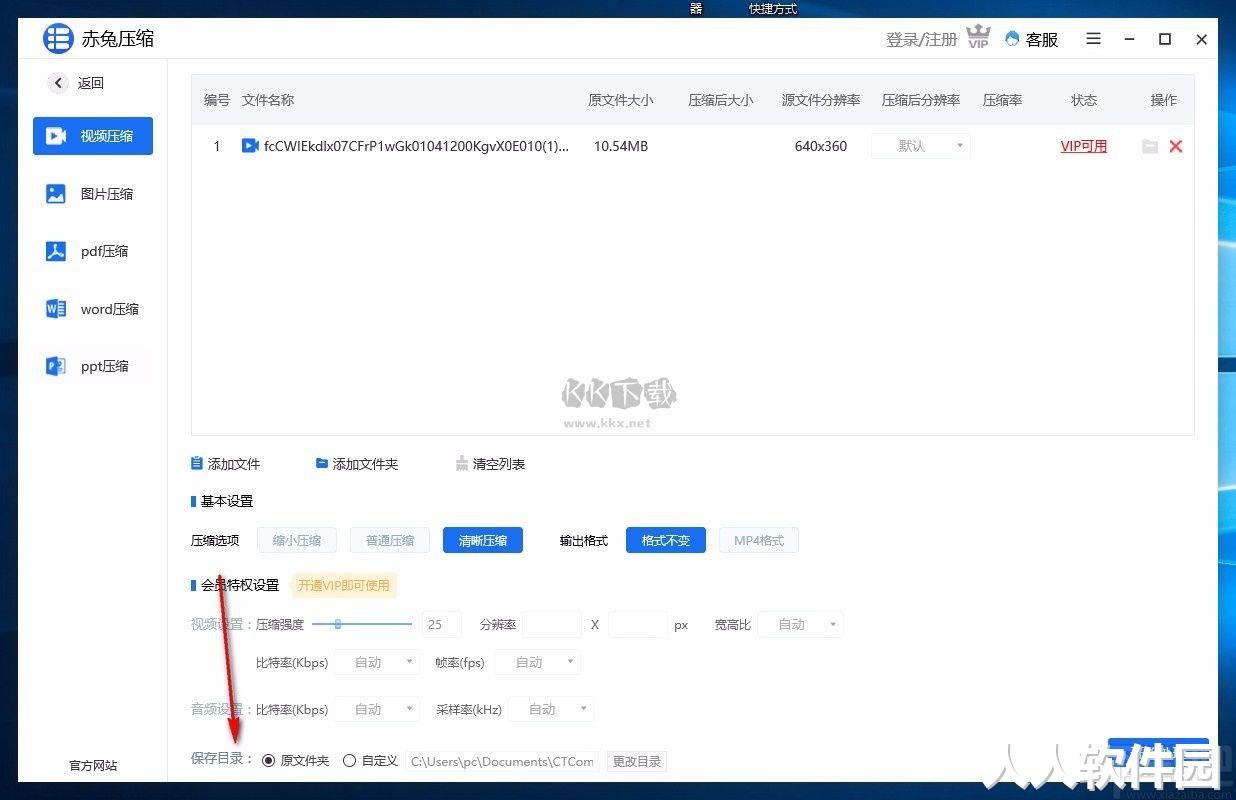Click 清空列表 button
Viewport: 1236px width, 800px height.
(x=490, y=464)
